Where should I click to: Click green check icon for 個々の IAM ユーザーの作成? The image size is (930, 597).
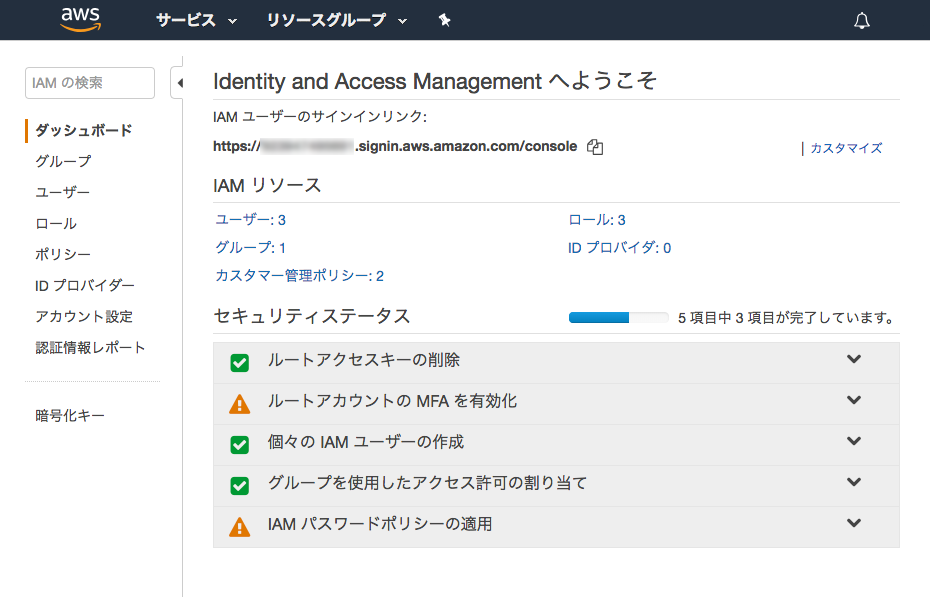tap(240, 445)
